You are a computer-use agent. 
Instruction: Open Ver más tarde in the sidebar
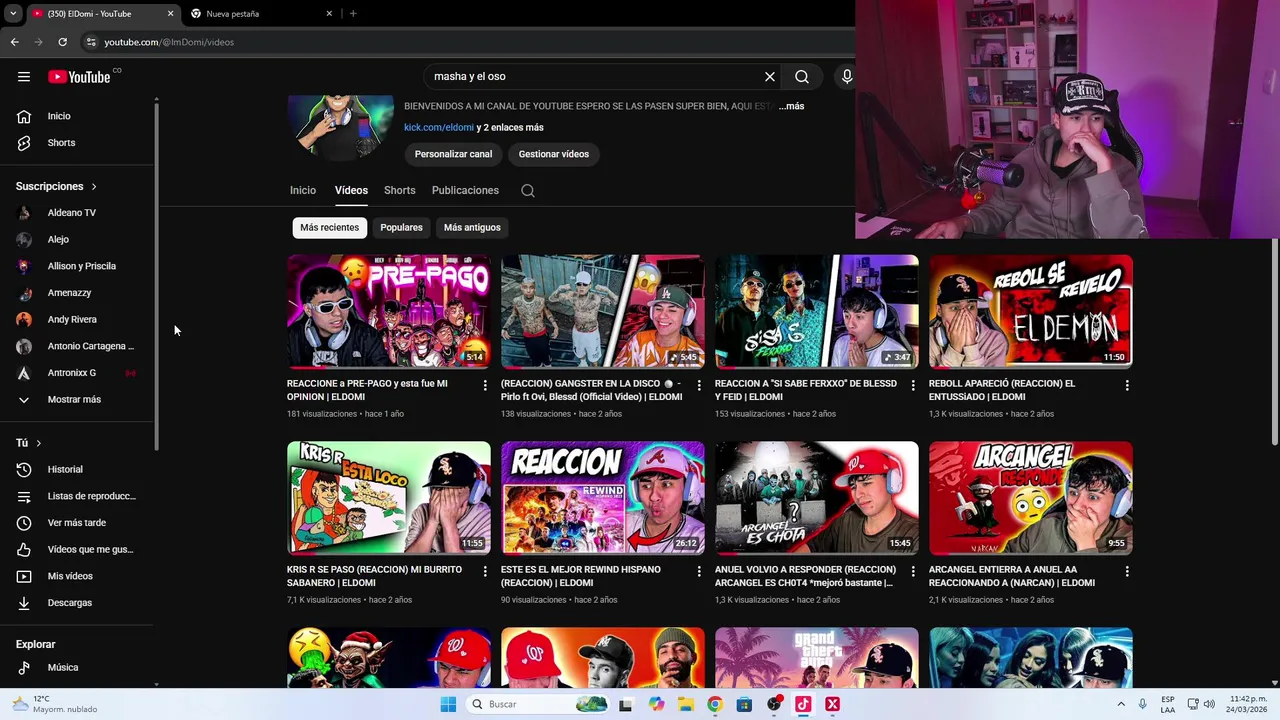(x=78, y=523)
